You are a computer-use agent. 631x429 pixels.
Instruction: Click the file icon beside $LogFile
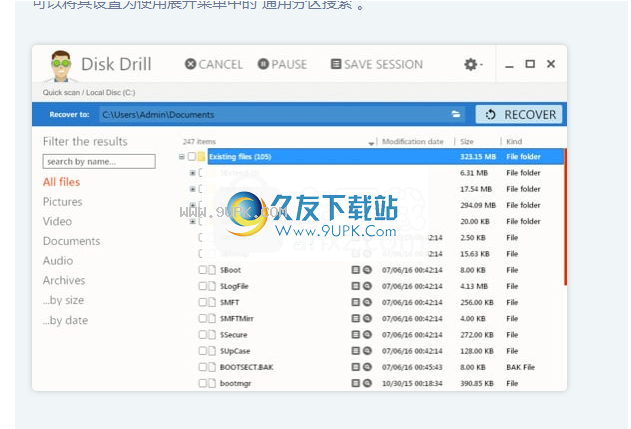click(212, 286)
